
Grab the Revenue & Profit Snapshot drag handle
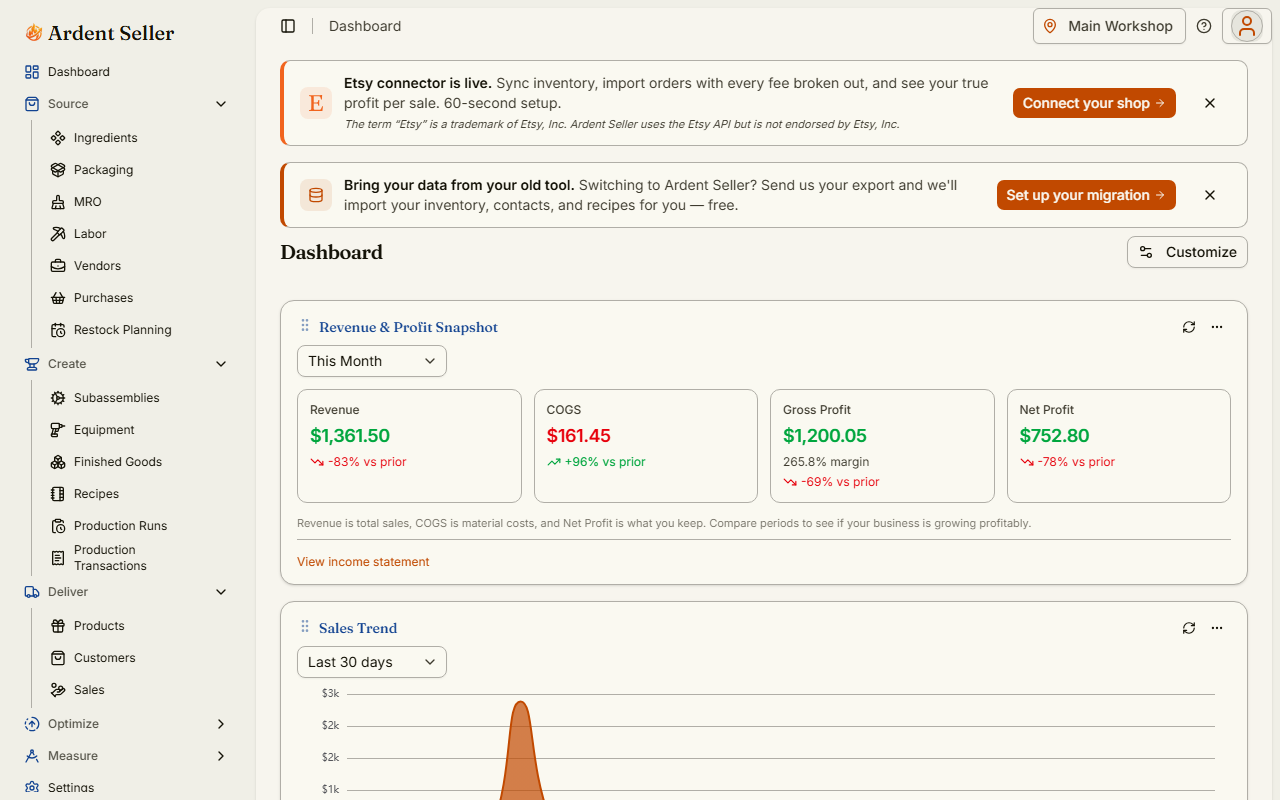point(305,326)
